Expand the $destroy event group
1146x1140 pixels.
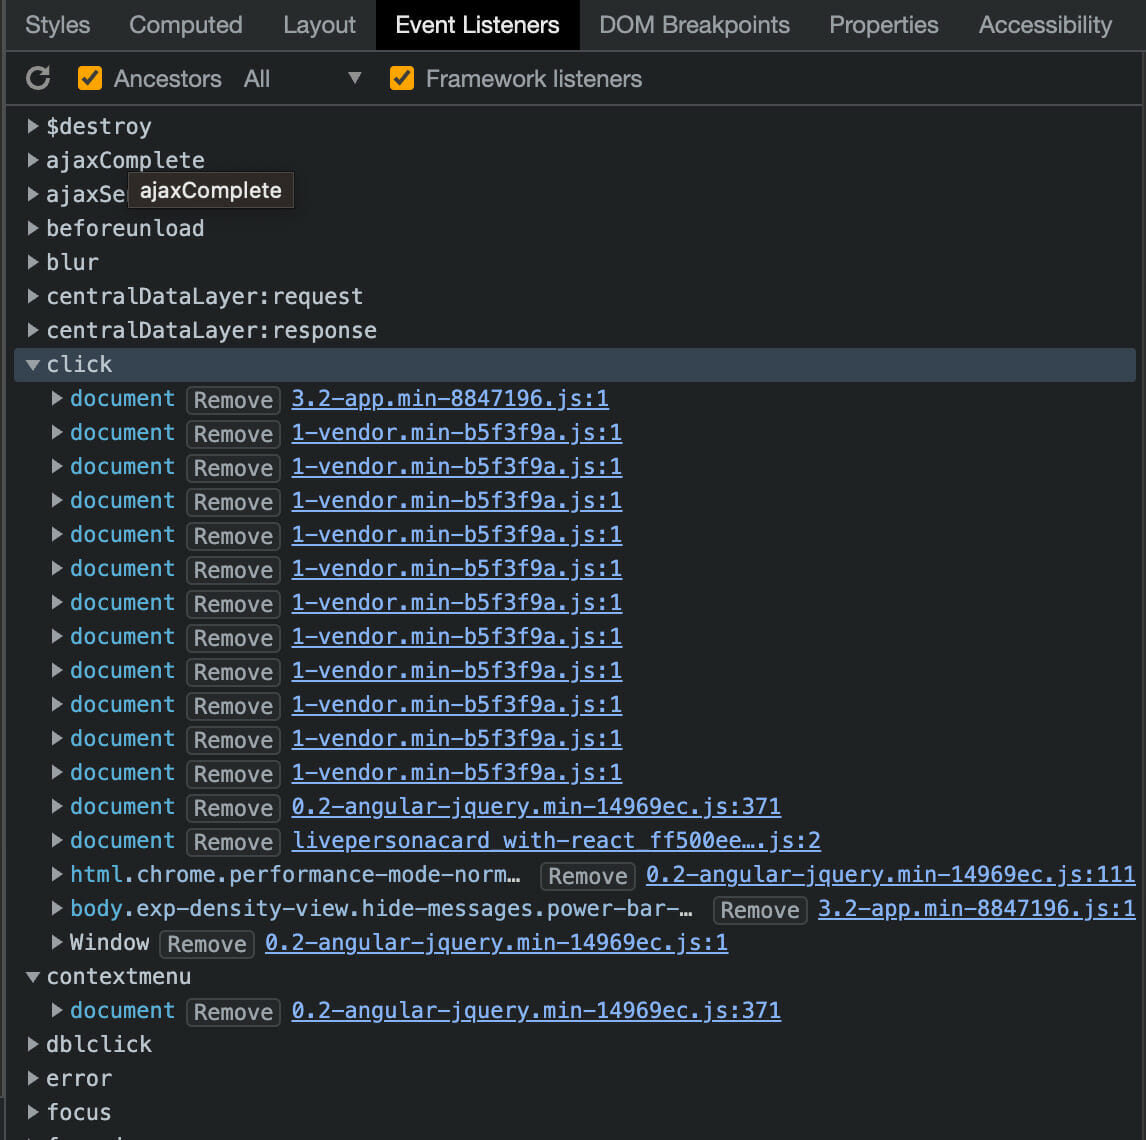click(x=33, y=126)
